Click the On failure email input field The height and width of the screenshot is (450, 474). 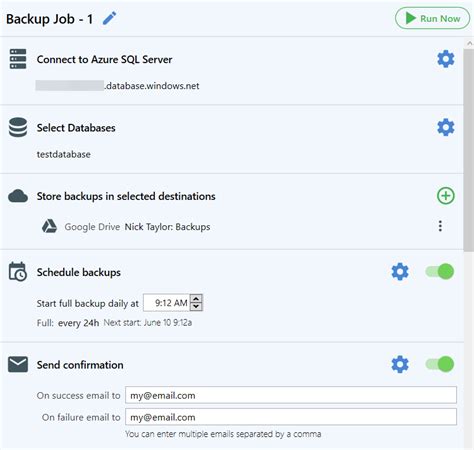291,417
